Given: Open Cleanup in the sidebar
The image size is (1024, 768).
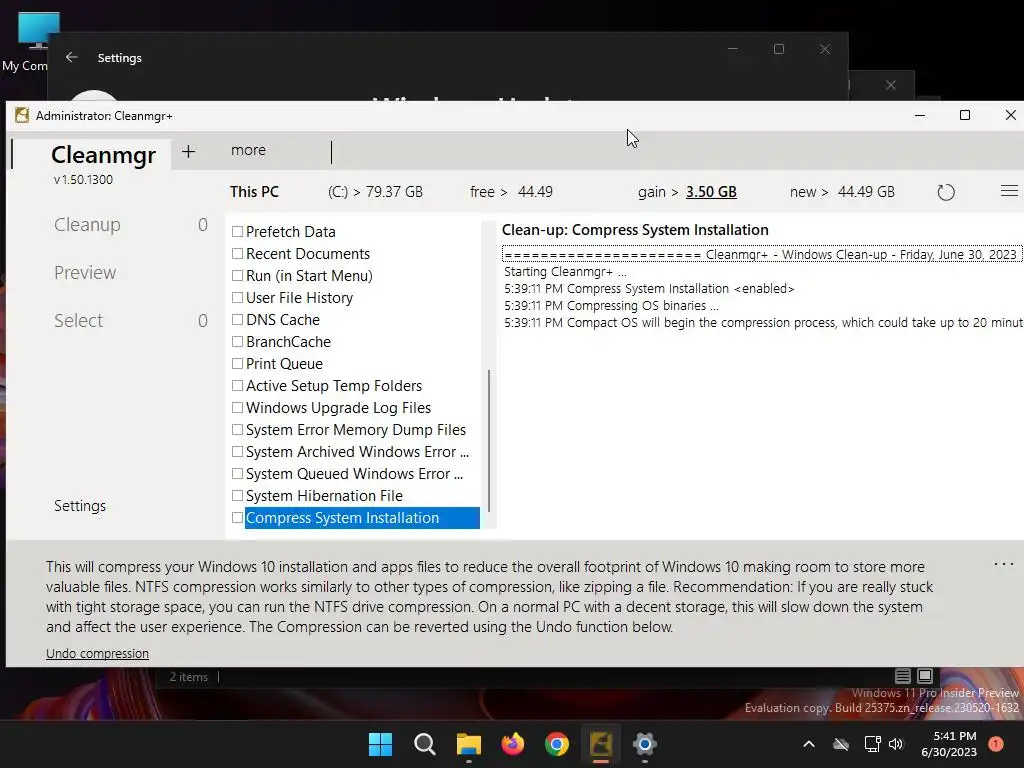Looking at the screenshot, I should [x=87, y=225].
